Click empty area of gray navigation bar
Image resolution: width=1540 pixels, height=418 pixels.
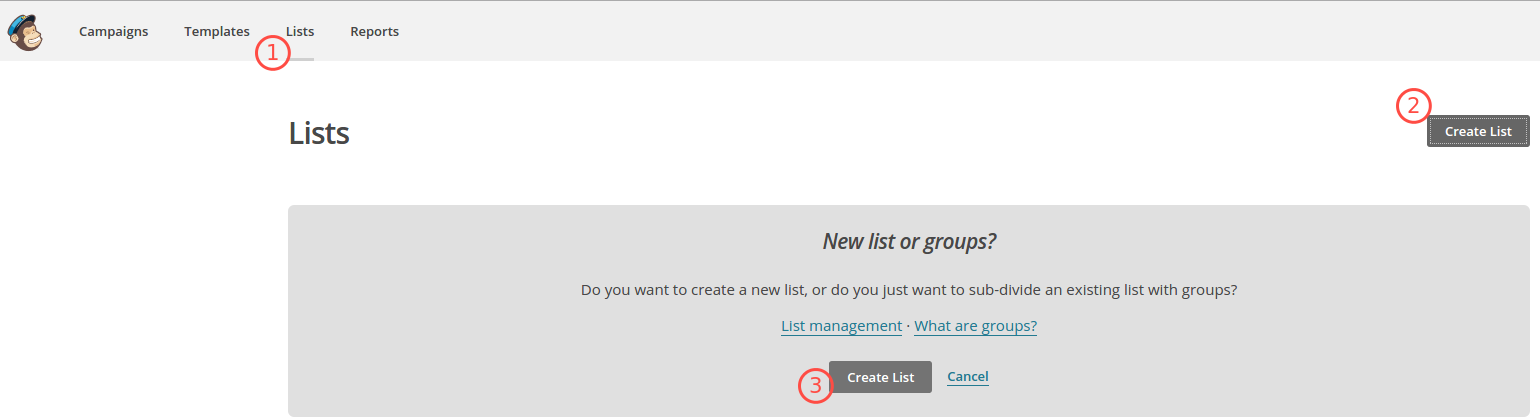[x=900, y=32]
